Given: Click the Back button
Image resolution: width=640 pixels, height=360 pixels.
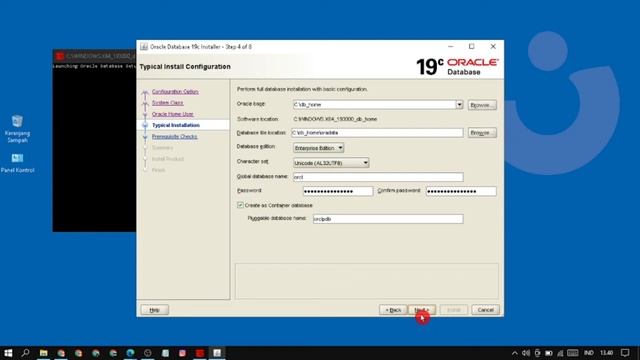Looking at the screenshot, I should [393, 310].
